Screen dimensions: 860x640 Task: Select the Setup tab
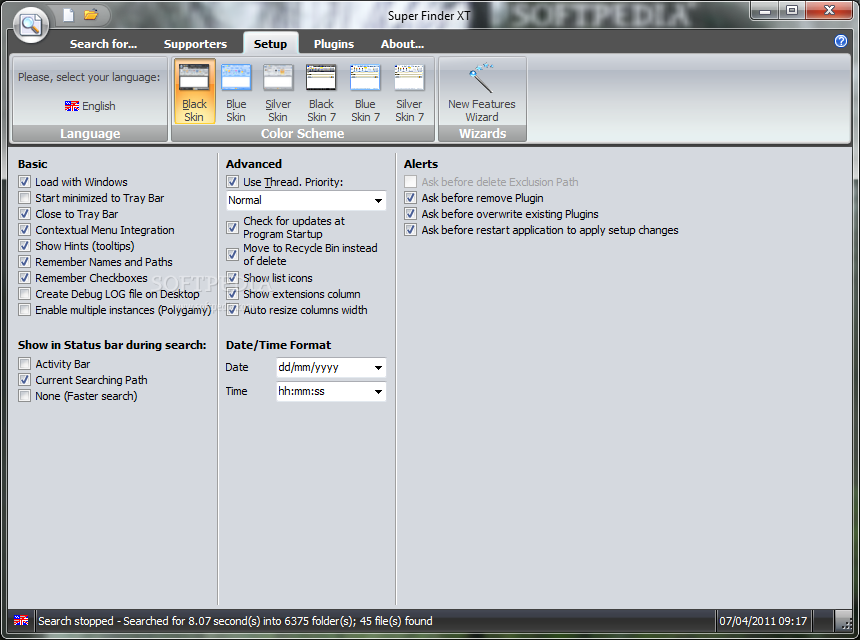coord(270,44)
